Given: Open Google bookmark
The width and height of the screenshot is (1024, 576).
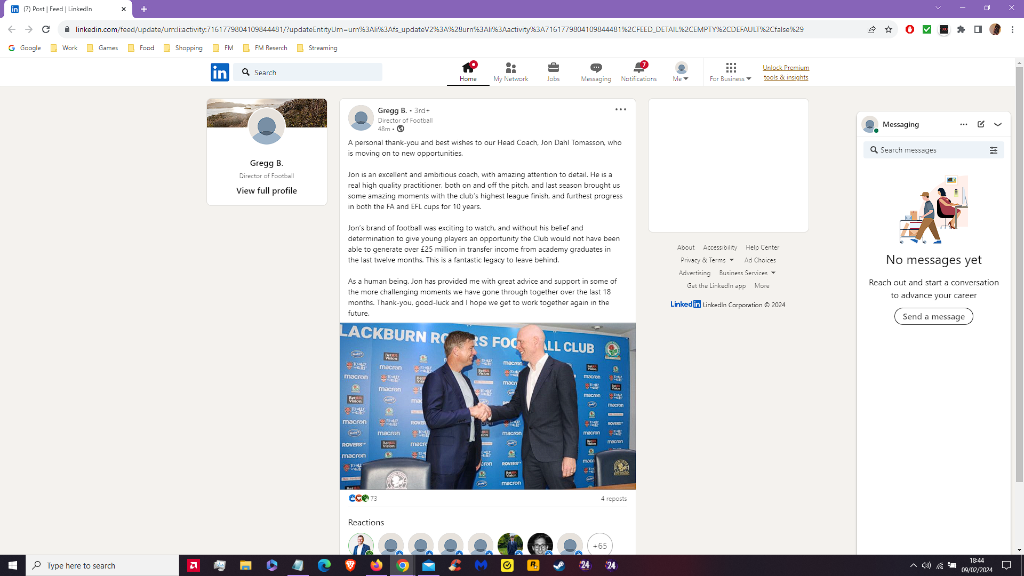Looking at the screenshot, I should [x=25, y=48].
